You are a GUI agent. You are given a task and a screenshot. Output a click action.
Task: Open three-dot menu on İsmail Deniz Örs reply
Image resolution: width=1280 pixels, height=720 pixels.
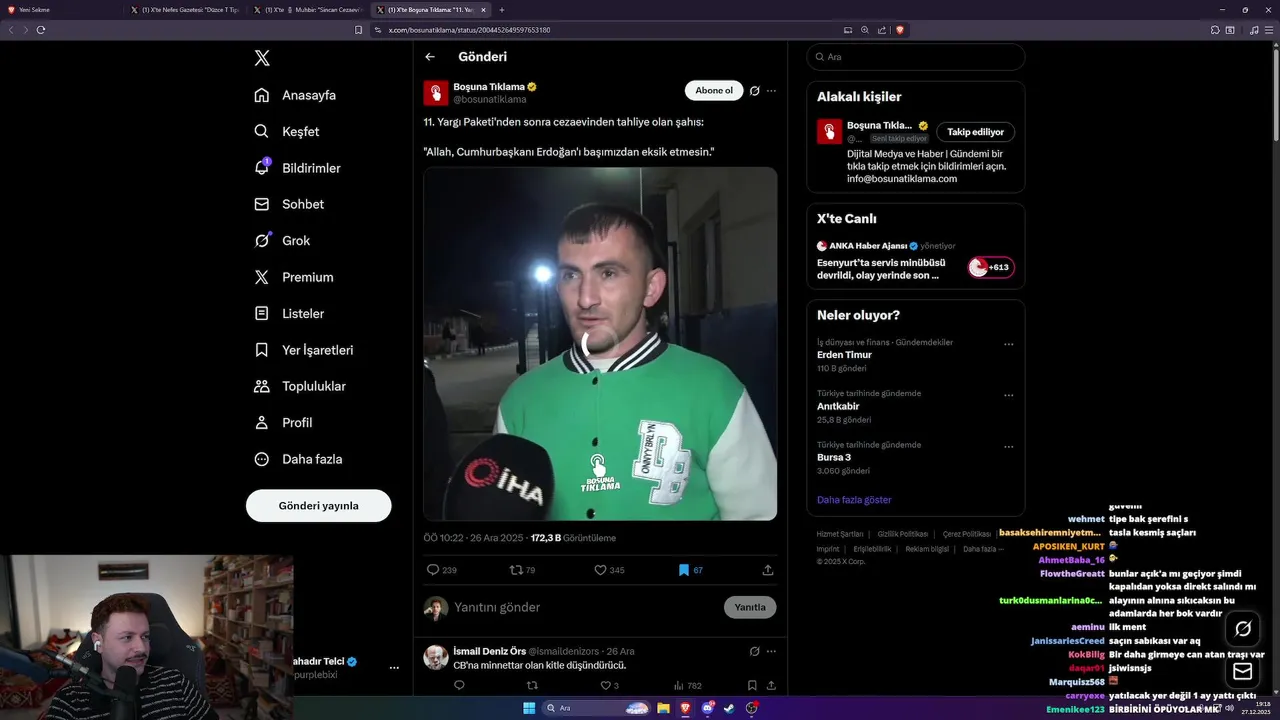click(771, 651)
